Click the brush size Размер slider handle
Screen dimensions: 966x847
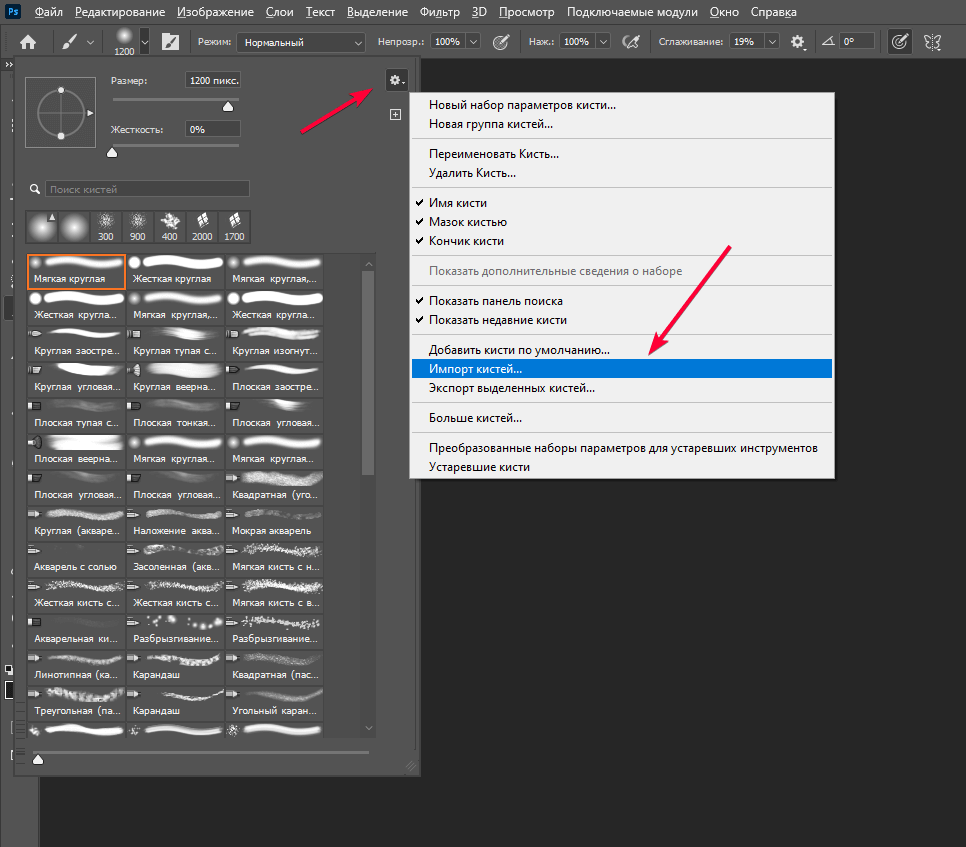point(228,107)
